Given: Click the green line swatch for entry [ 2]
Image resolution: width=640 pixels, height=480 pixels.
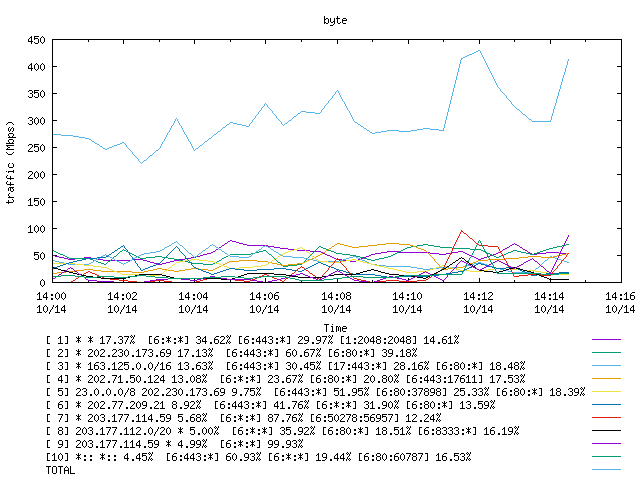Looking at the screenshot, I should tap(606, 353).
